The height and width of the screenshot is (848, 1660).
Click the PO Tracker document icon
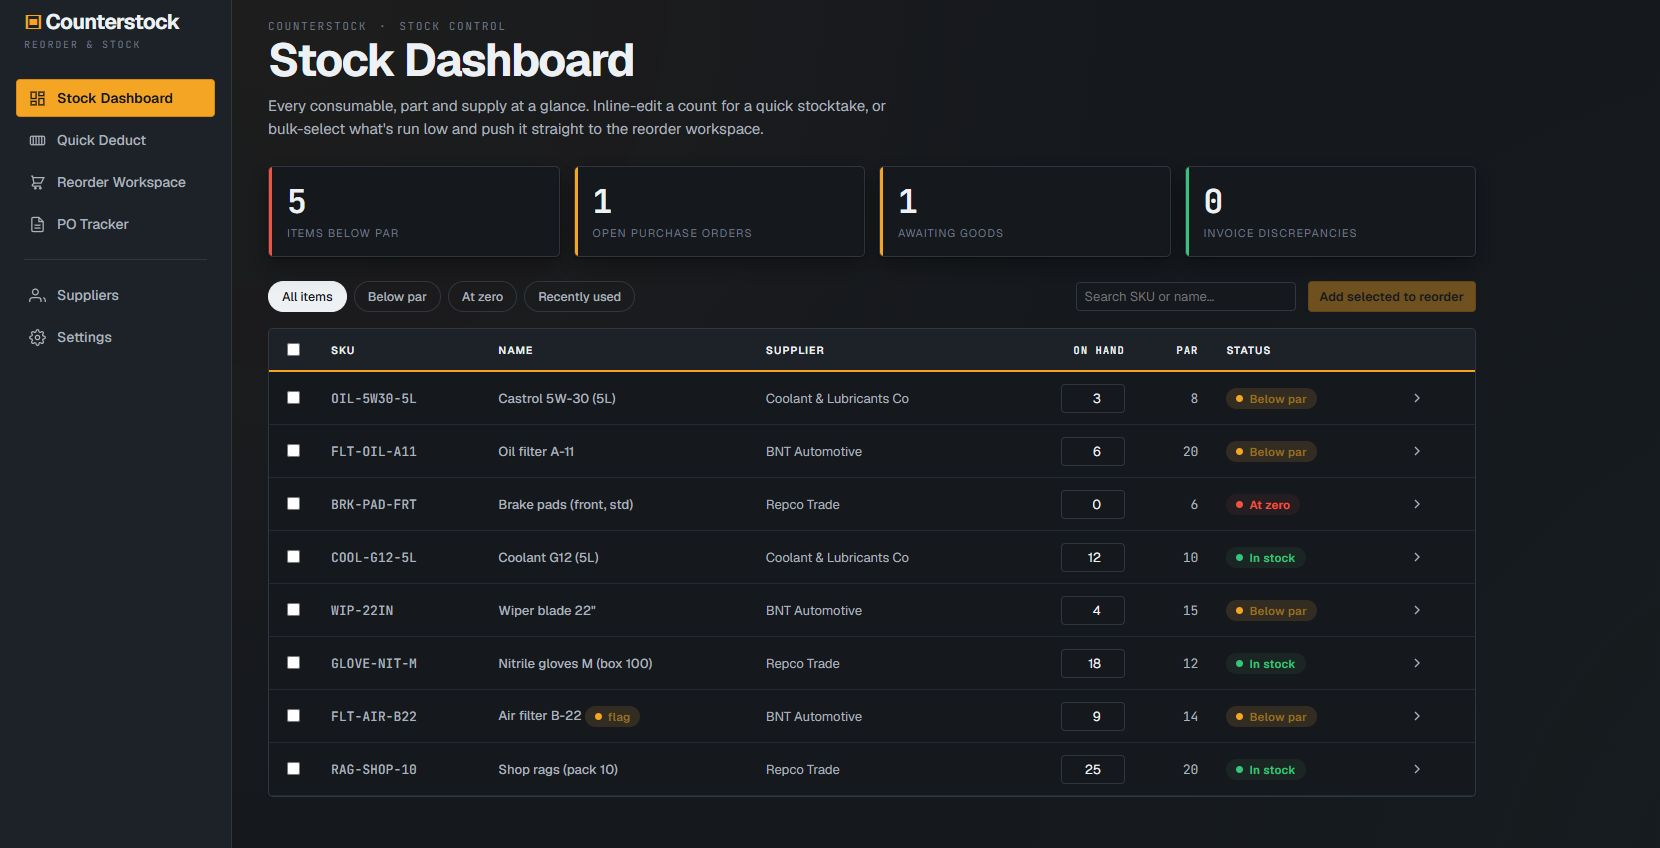pos(37,224)
